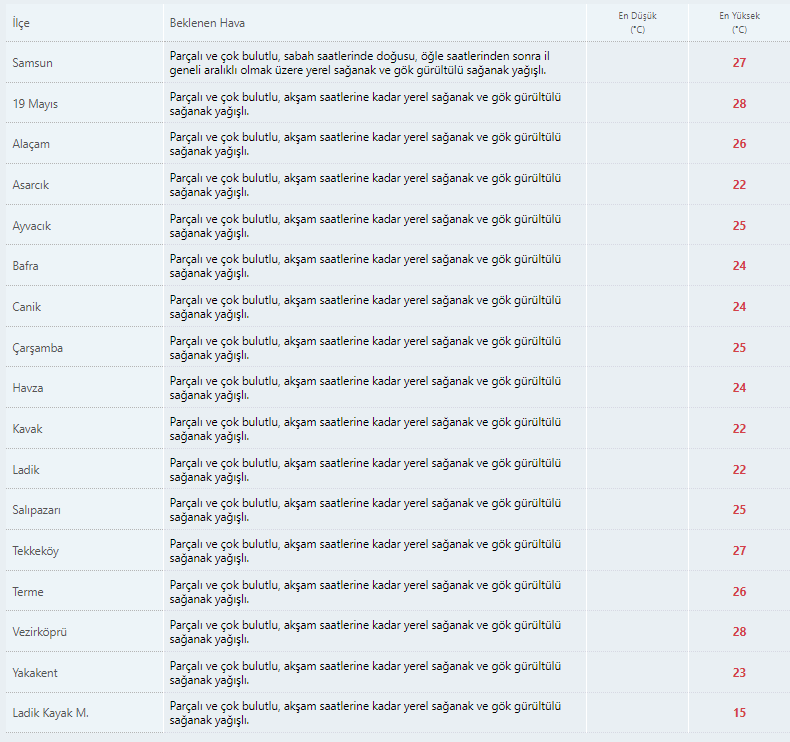Click Vezirköprü's expected weather description
The width and height of the screenshot is (790, 742).
[365, 632]
